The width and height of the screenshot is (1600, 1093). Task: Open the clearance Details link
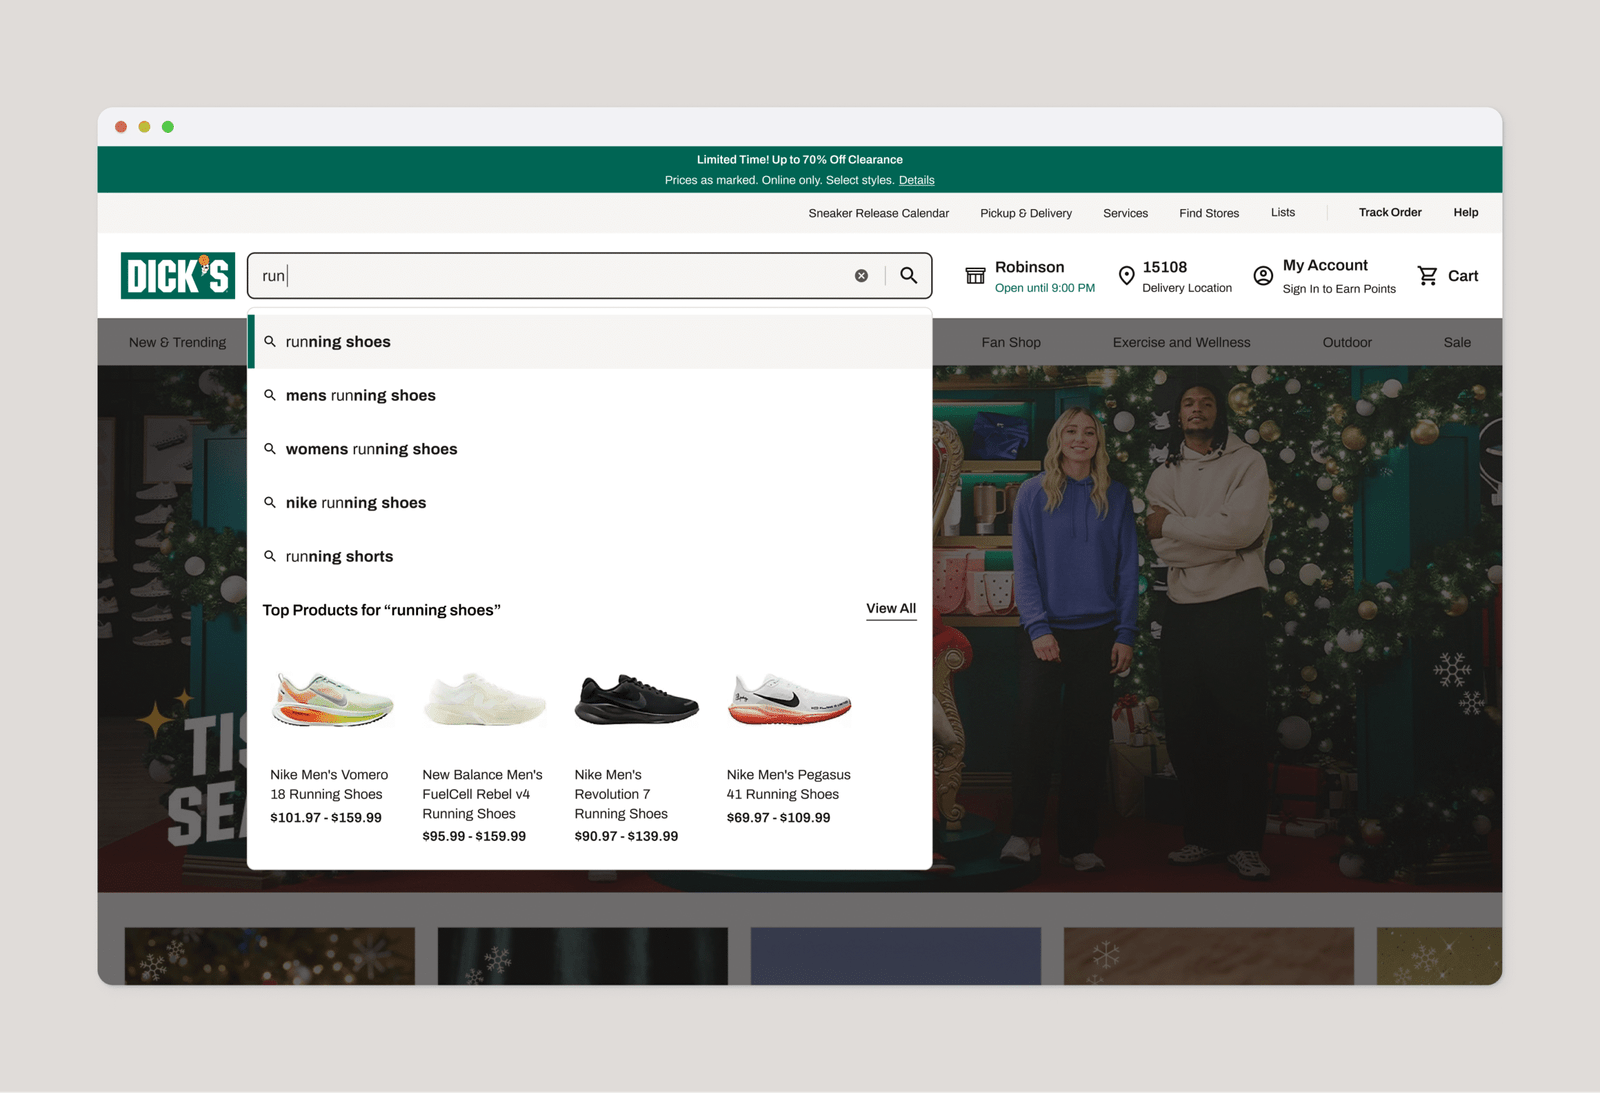tap(916, 180)
